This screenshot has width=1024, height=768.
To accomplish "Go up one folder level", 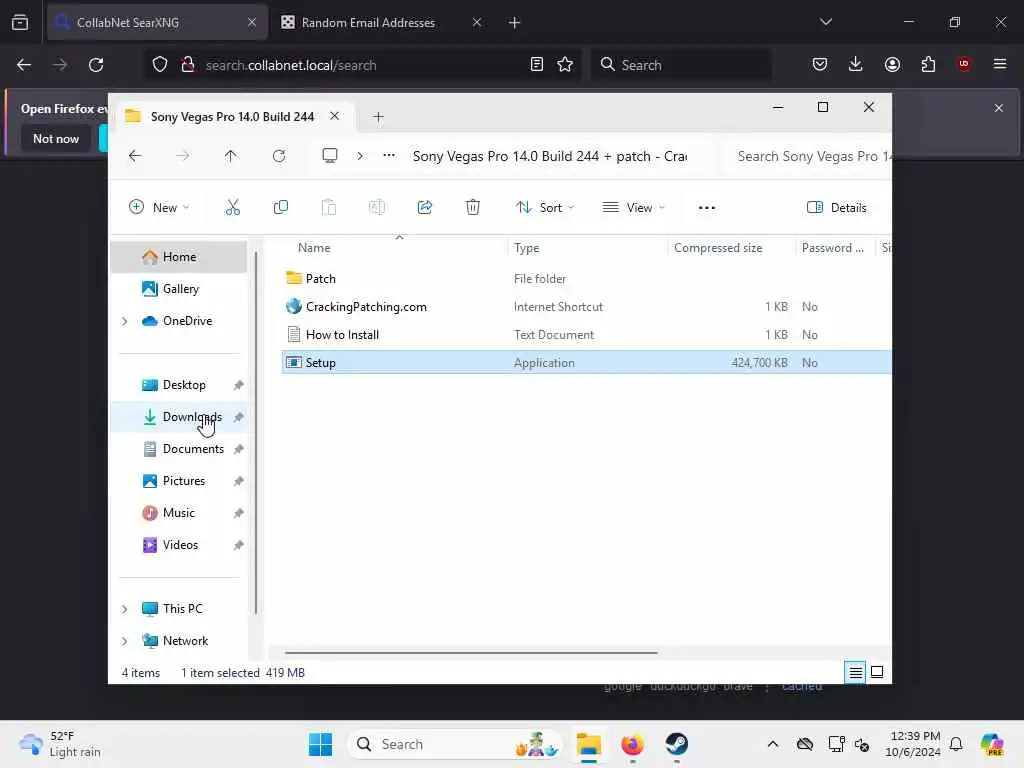I will 231,156.
